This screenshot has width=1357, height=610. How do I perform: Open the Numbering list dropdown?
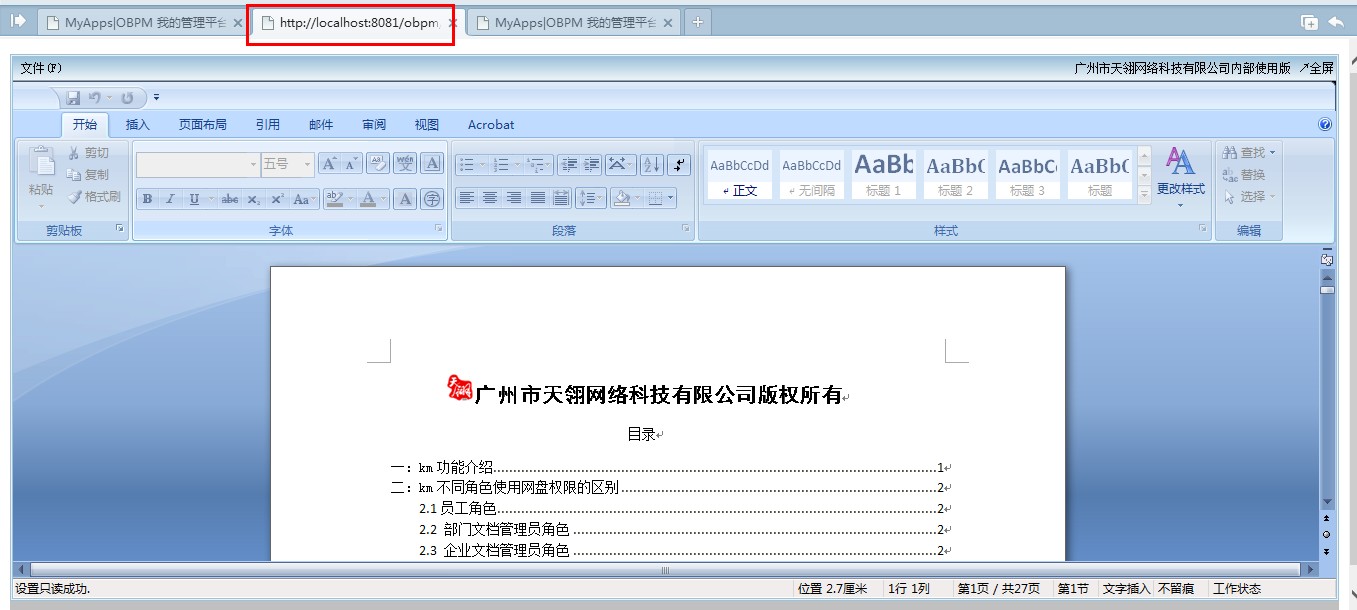pyautogui.click(x=517, y=164)
